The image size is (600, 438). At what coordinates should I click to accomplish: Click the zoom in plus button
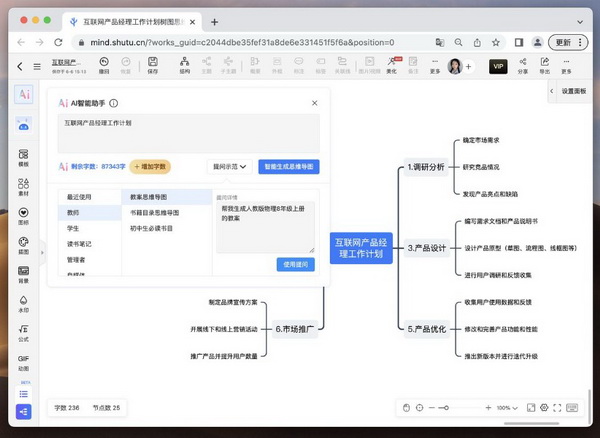488,408
